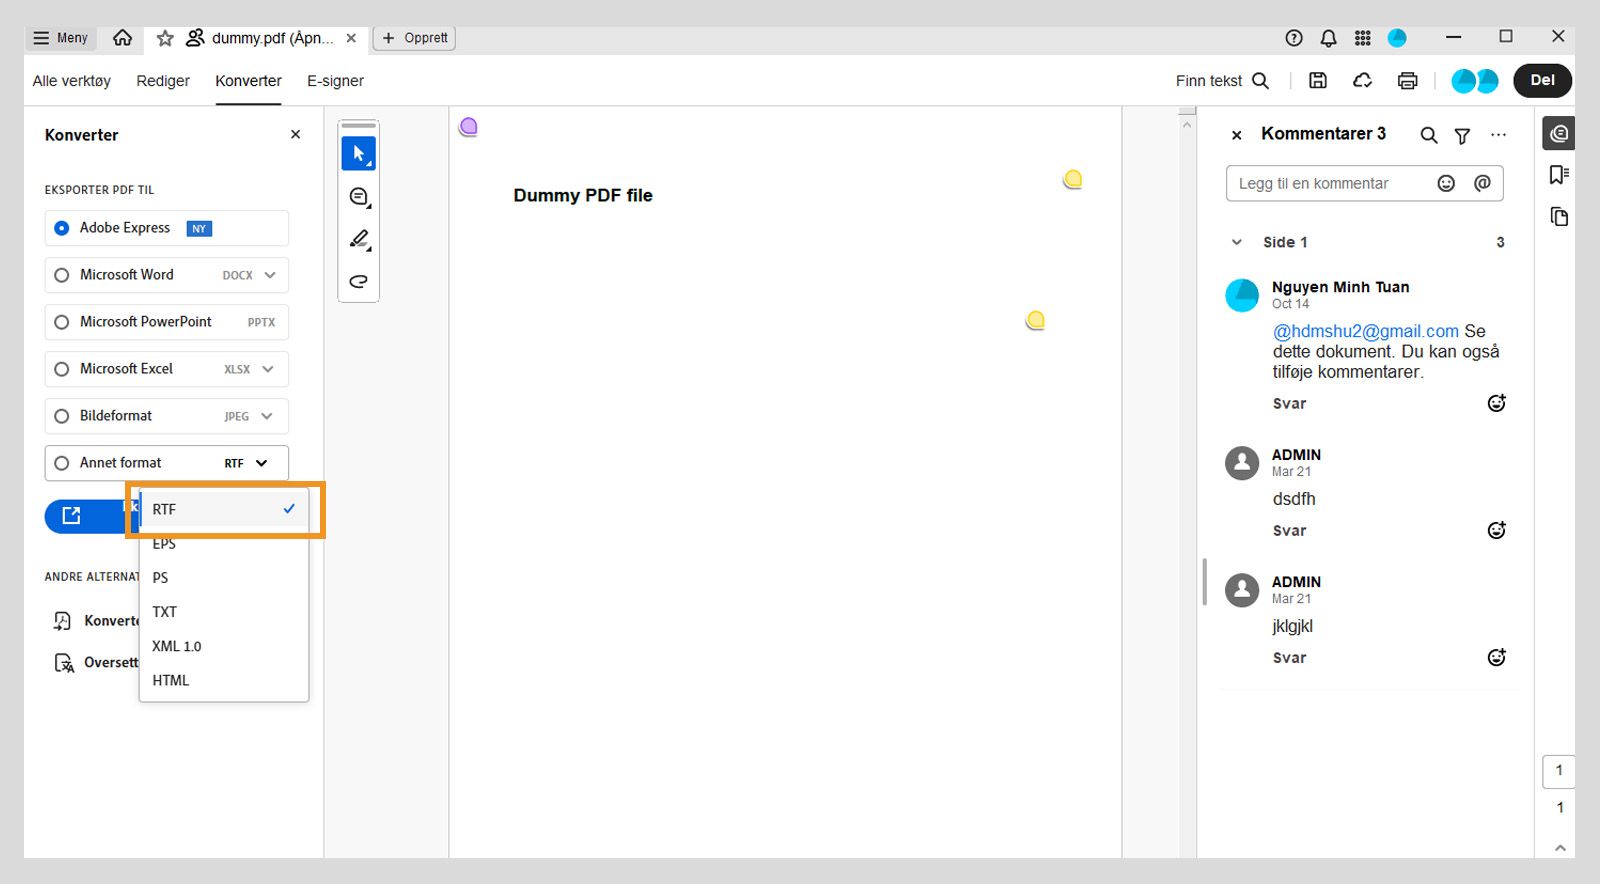Toggle the comments panel icon in right rail
This screenshot has height=884, width=1600.
(1559, 133)
